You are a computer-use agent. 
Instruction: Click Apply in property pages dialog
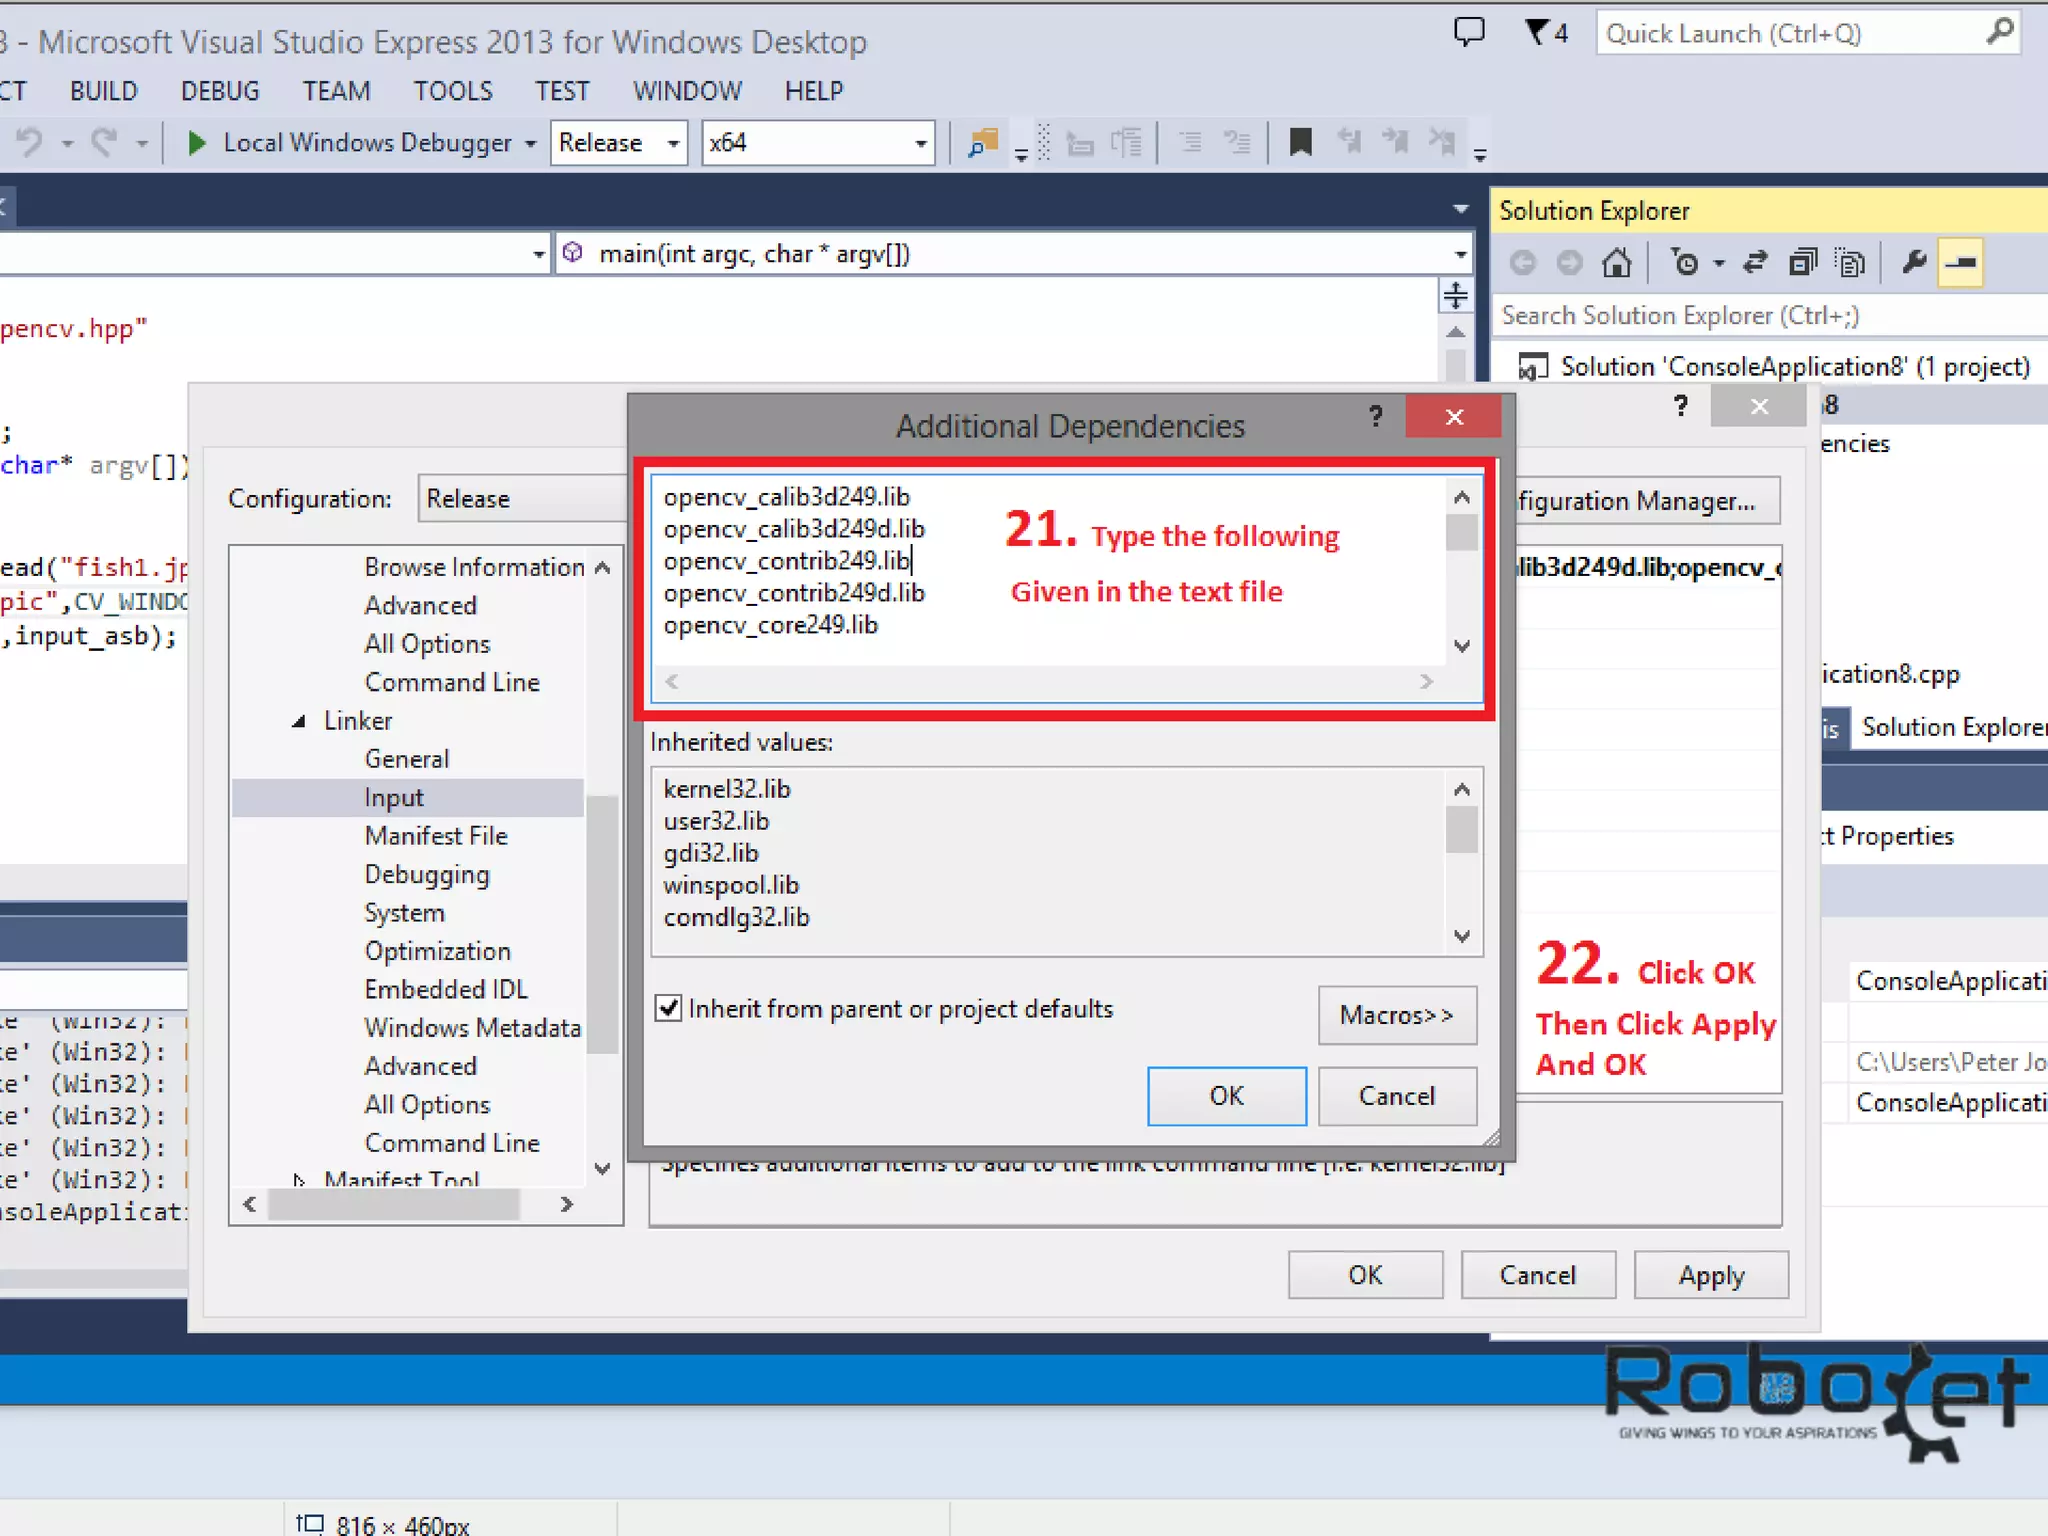click(1710, 1275)
